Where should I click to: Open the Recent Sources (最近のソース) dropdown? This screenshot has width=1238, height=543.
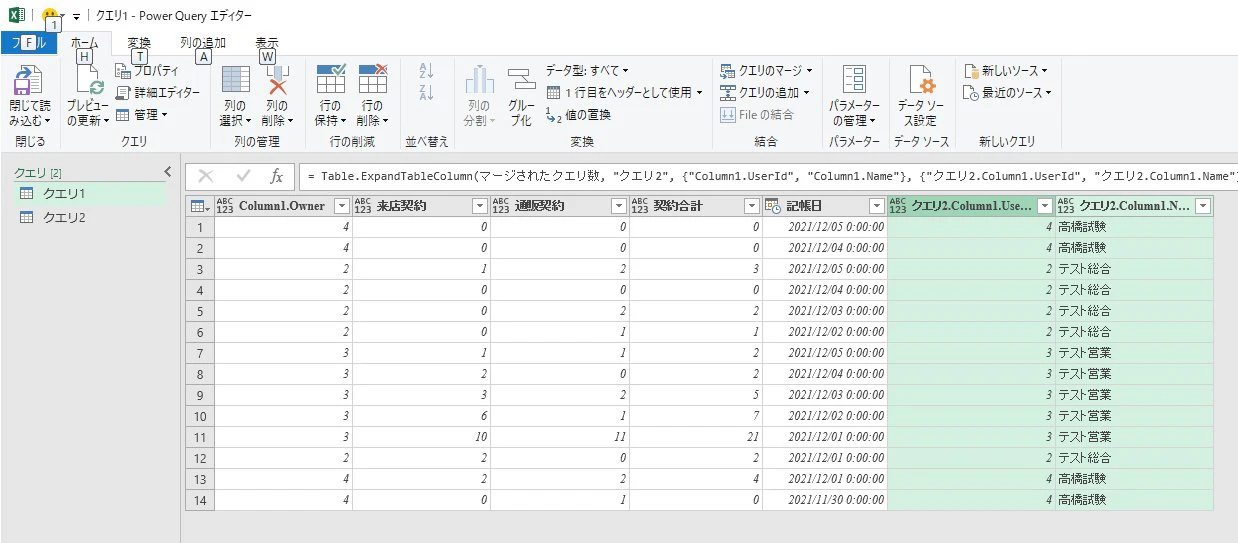point(1008,93)
